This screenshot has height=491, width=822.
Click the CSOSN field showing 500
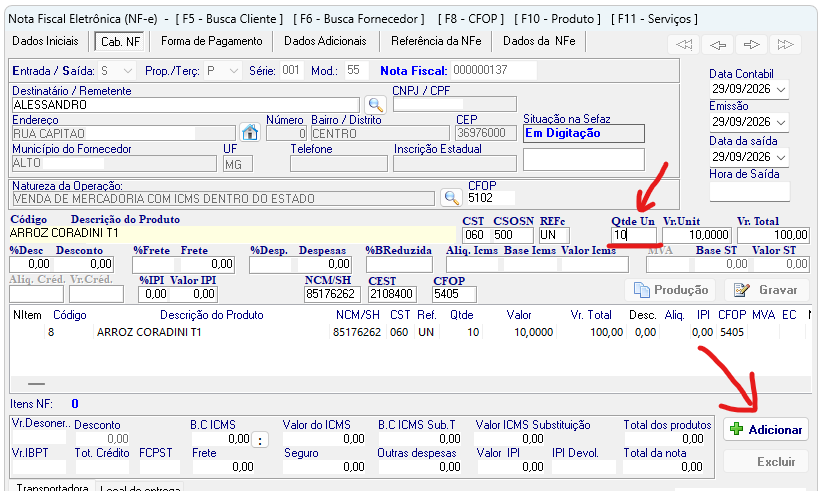coord(512,235)
